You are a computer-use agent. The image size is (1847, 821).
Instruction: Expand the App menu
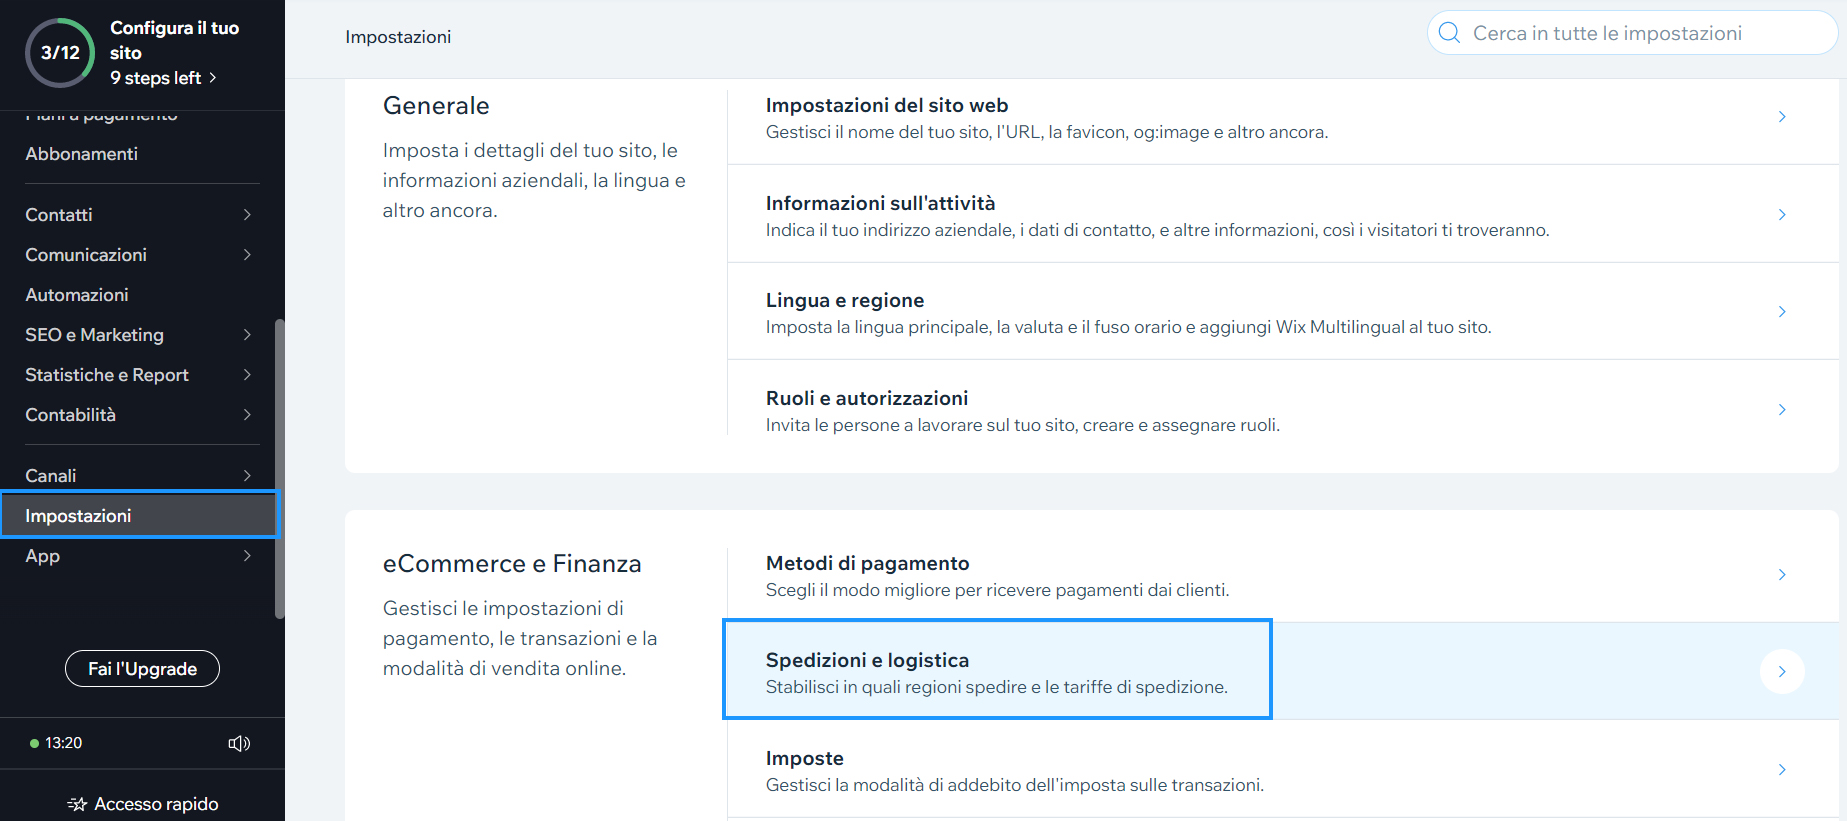[247, 556]
